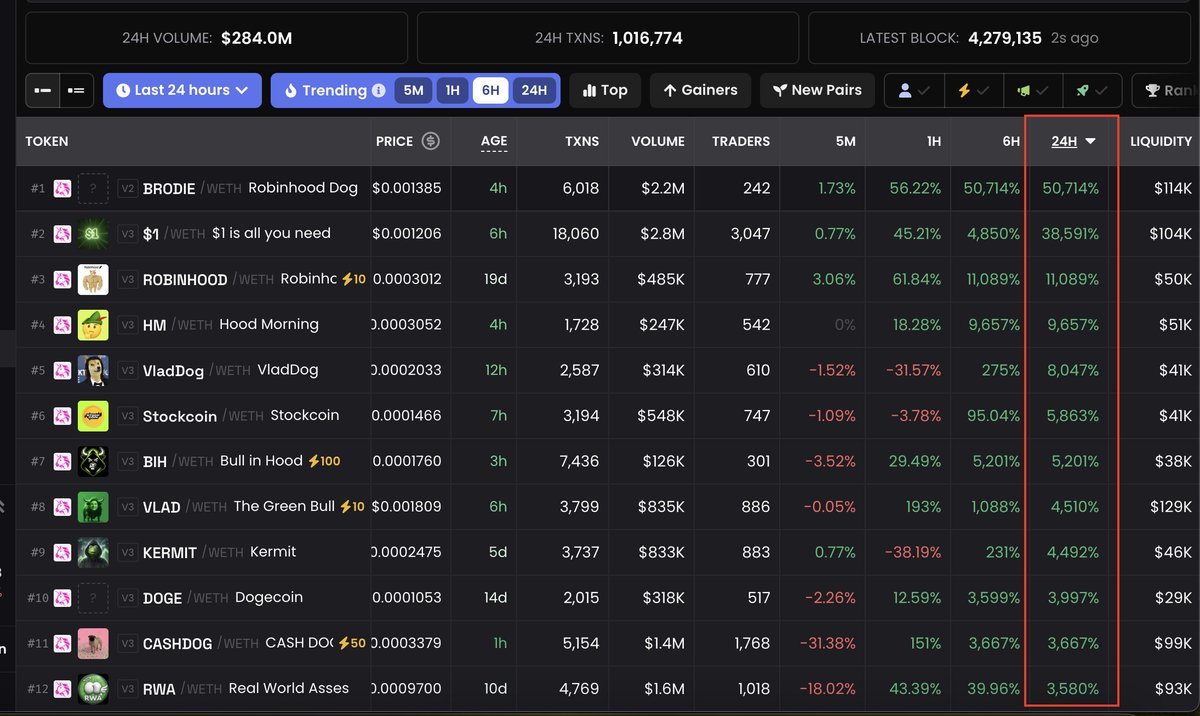Toggle the profile person filter

coord(914,90)
